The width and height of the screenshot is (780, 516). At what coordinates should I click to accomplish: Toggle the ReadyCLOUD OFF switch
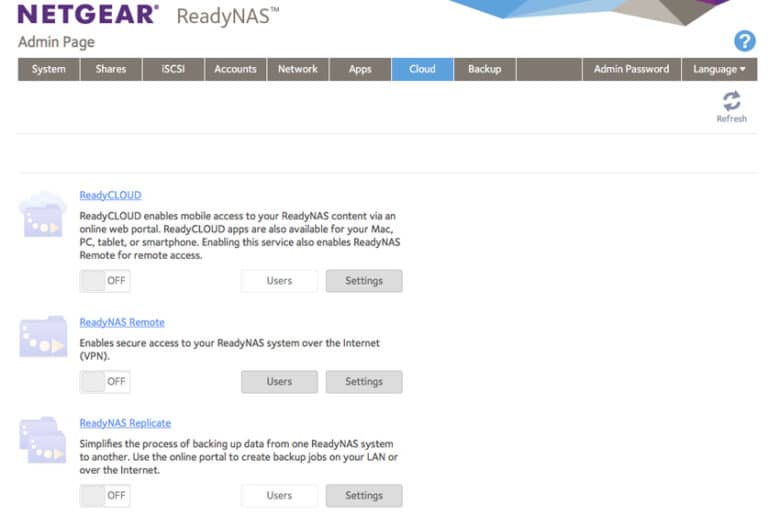coord(105,281)
